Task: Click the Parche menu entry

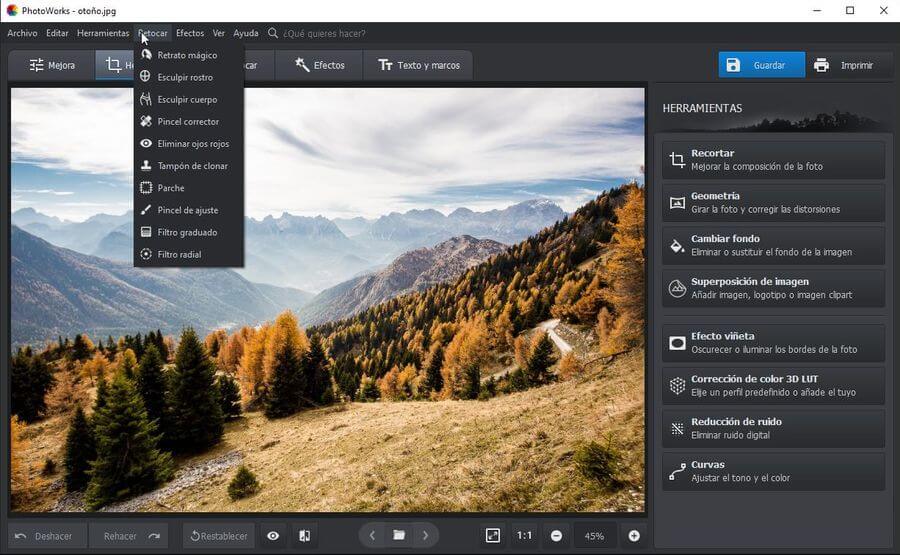Action: [x=188, y=188]
